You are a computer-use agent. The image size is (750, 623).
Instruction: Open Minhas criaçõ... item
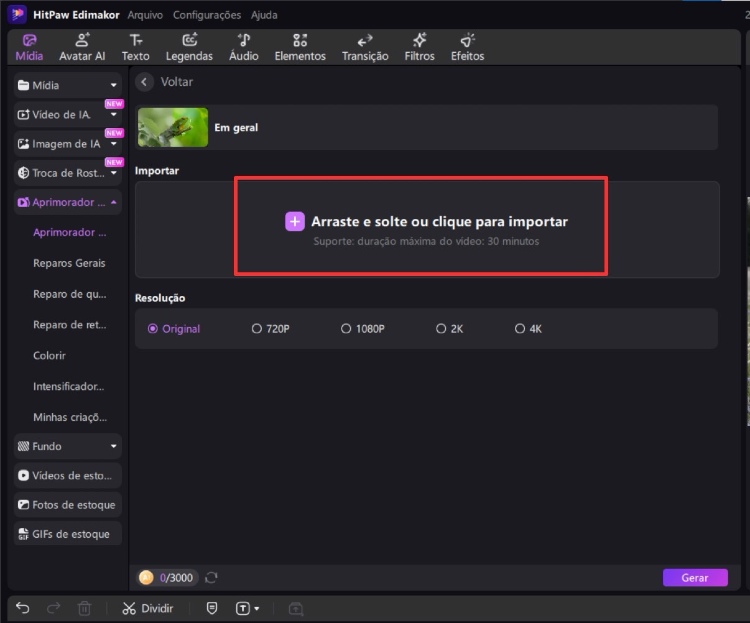(70, 417)
